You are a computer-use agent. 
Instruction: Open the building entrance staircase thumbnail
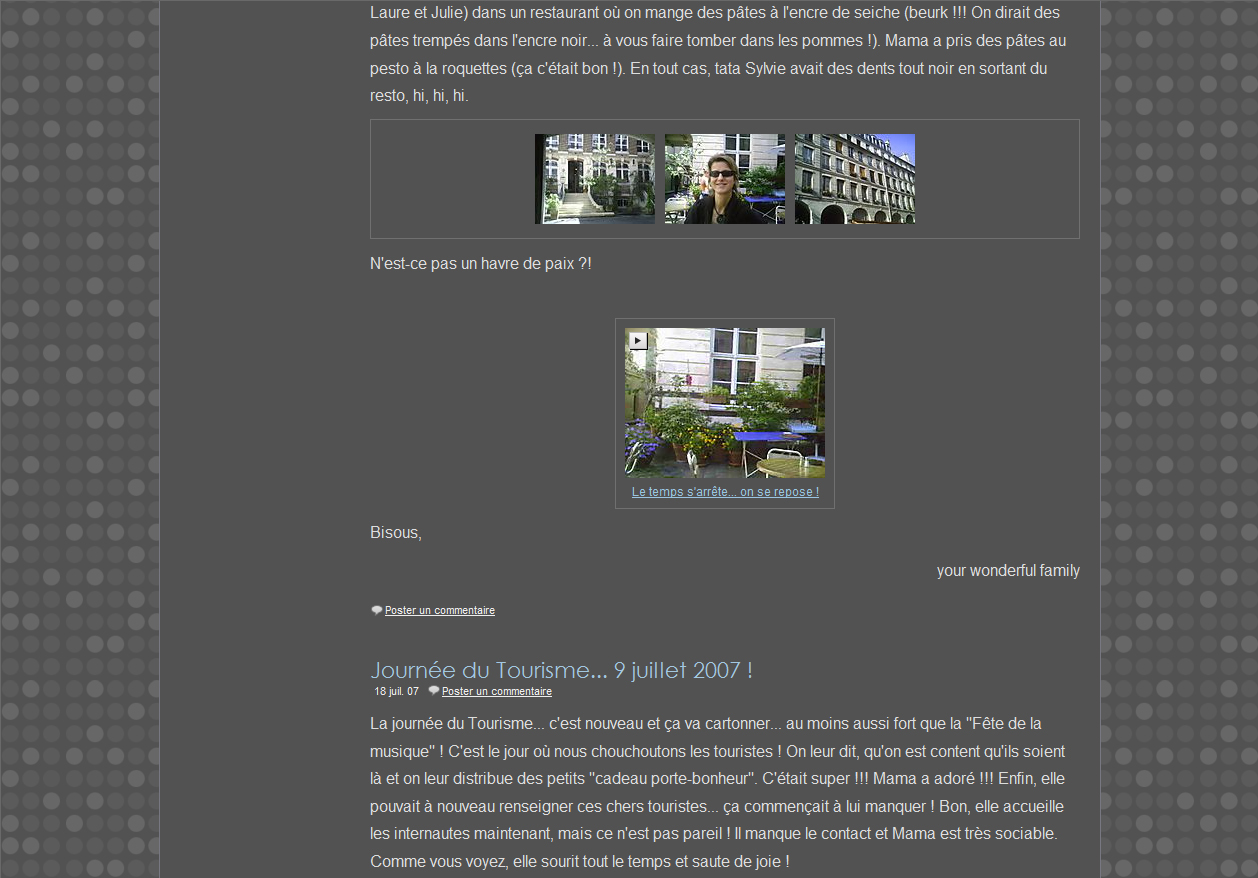pyautogui.click(x=594, y=179)
